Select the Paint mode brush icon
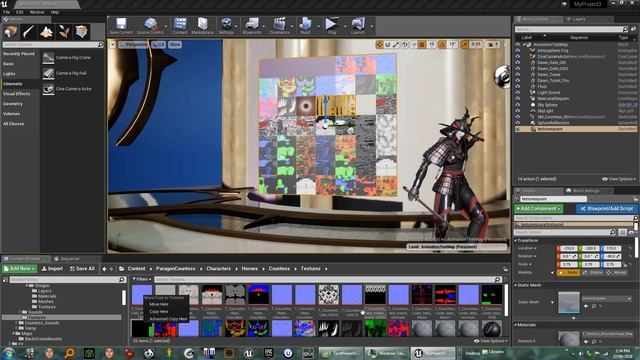 [28, 32]
